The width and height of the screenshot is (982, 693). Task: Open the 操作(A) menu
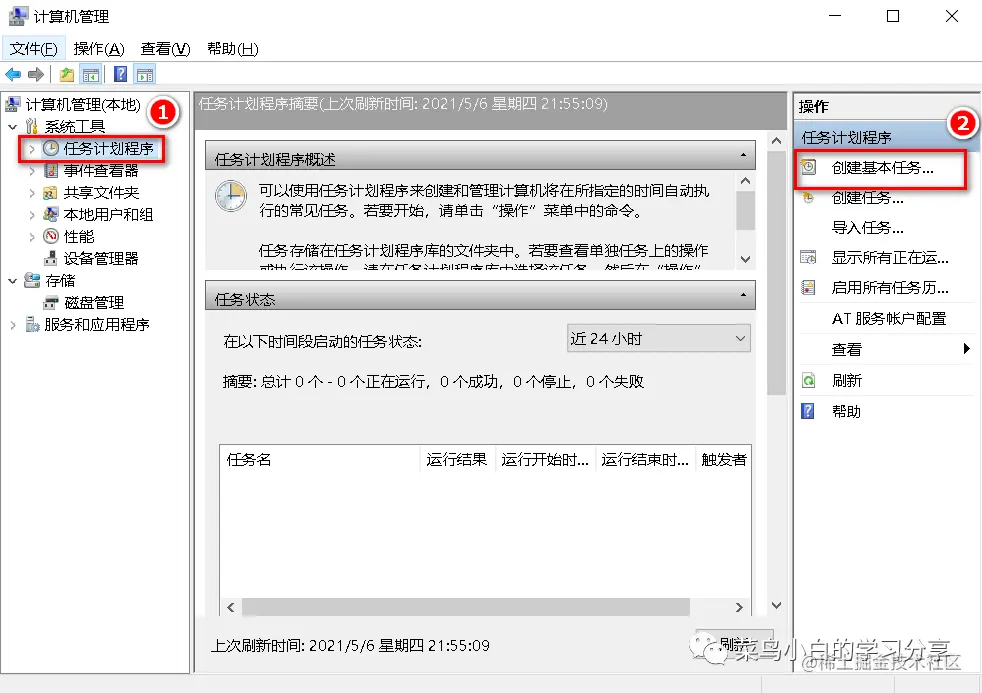coord(99,49)
